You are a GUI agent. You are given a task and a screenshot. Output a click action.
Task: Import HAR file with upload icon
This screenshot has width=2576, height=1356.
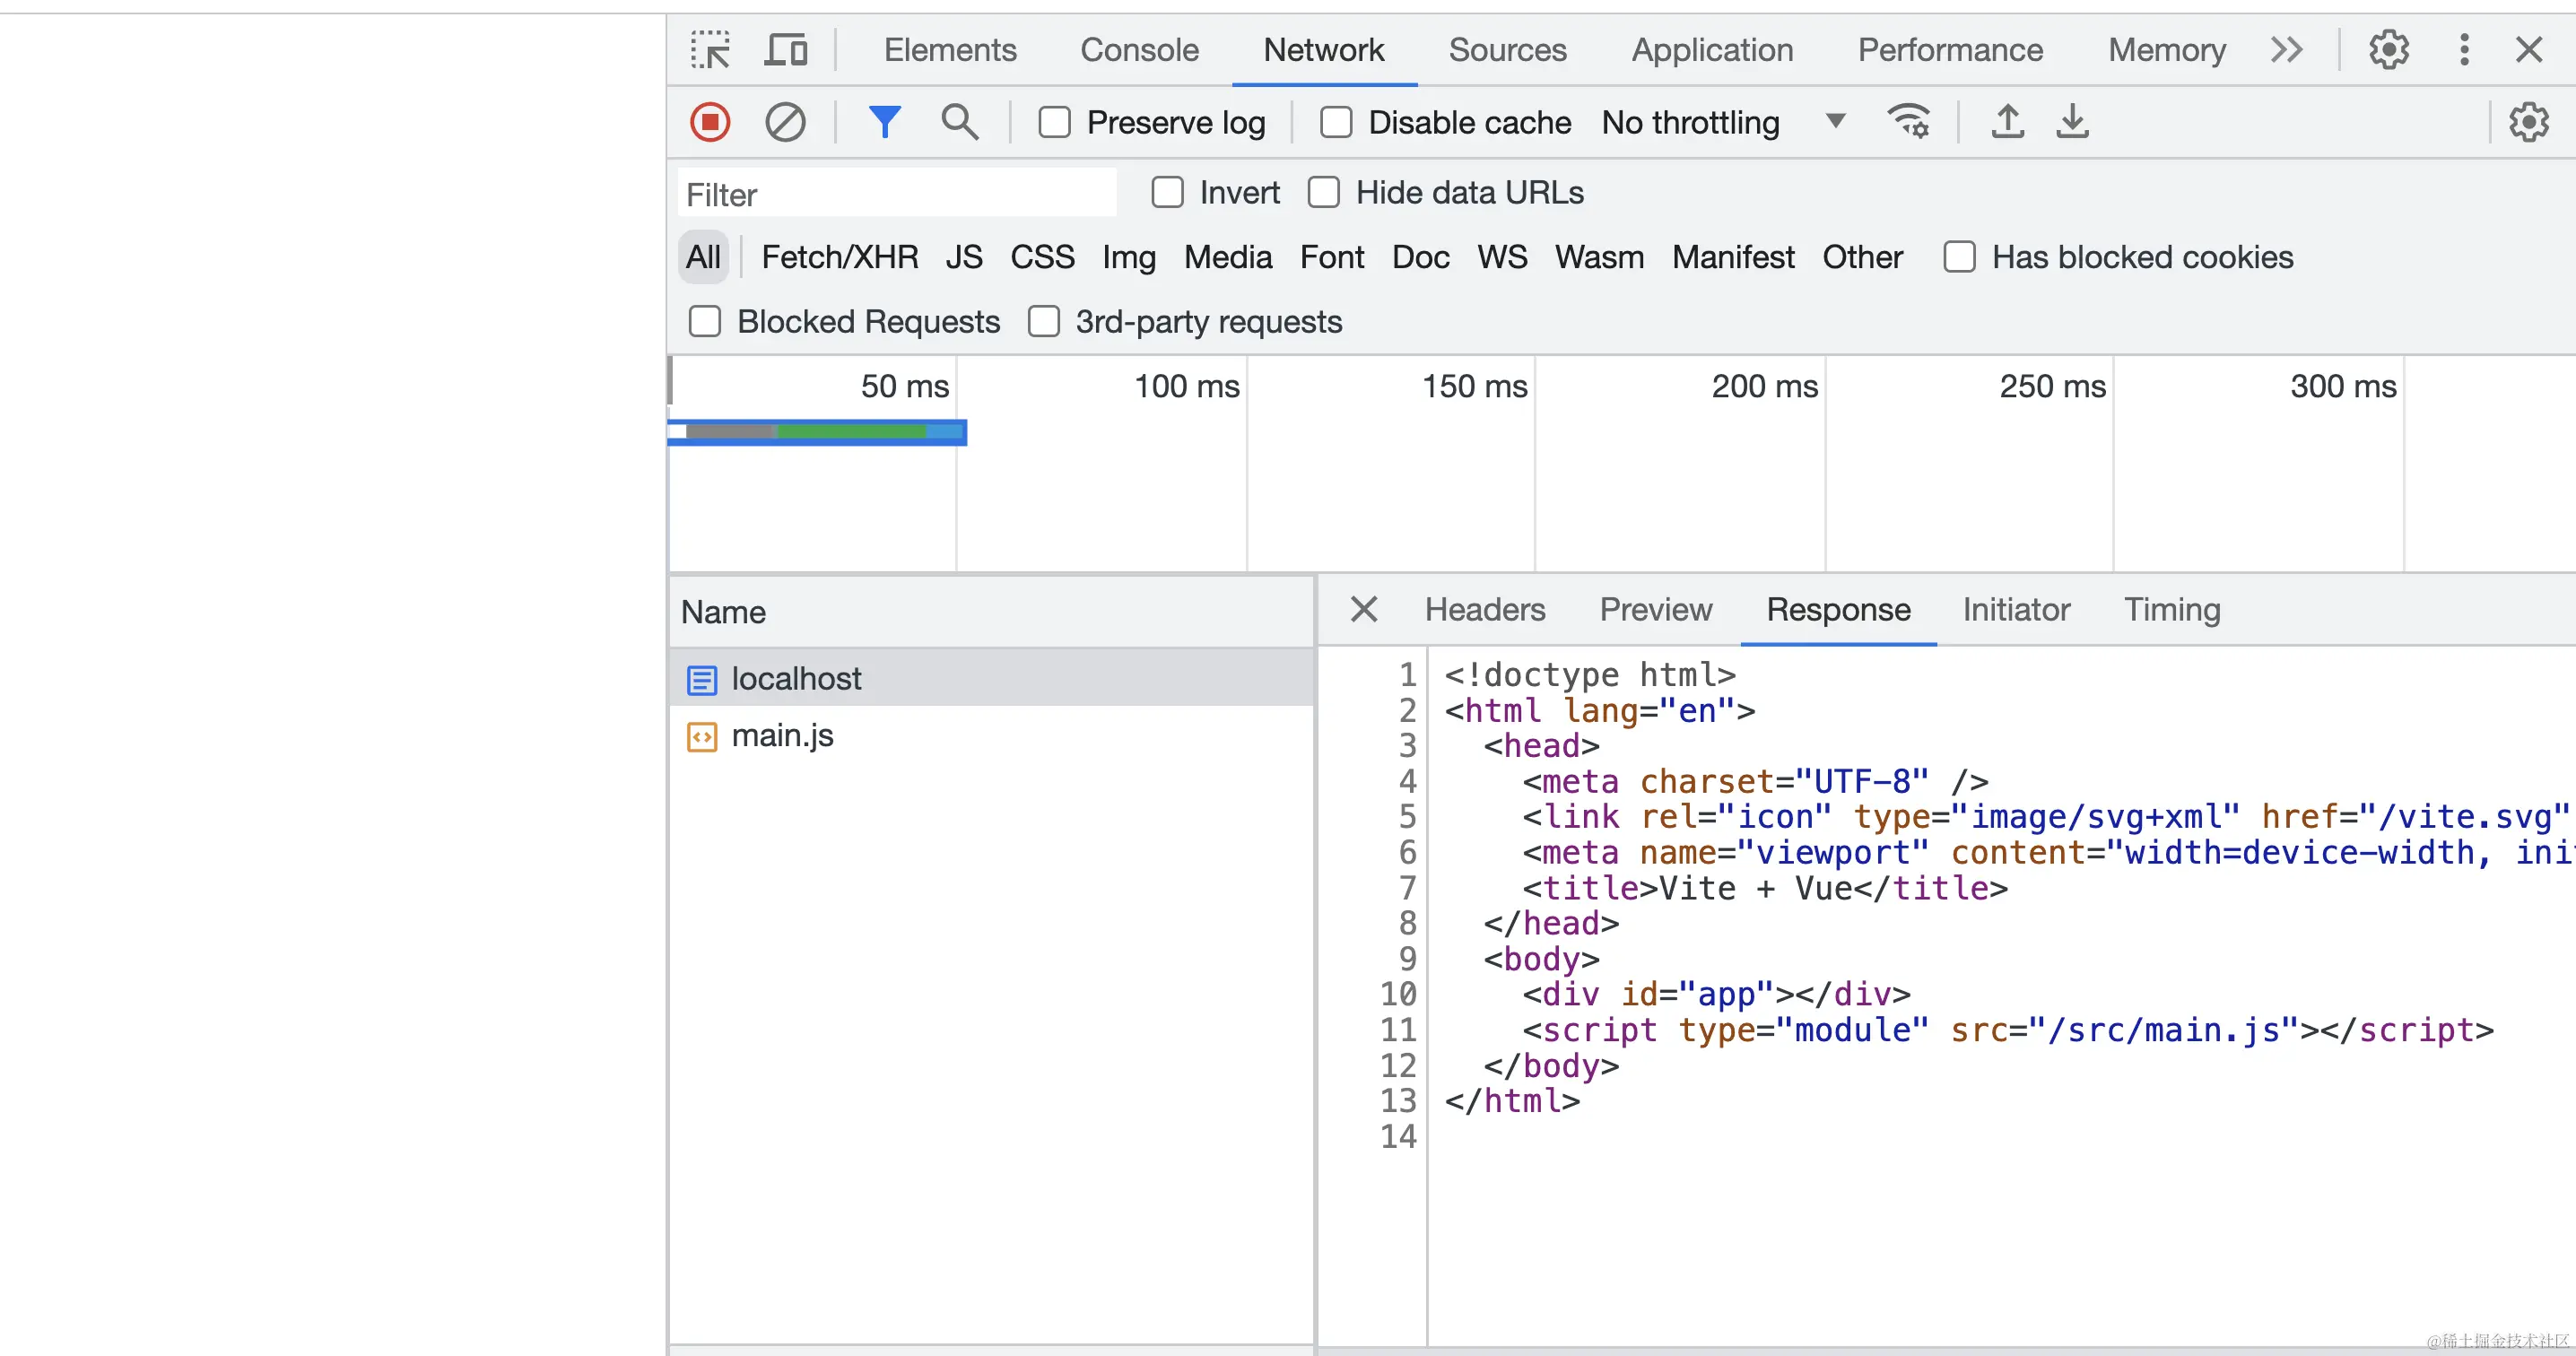tap(2007, 122)
